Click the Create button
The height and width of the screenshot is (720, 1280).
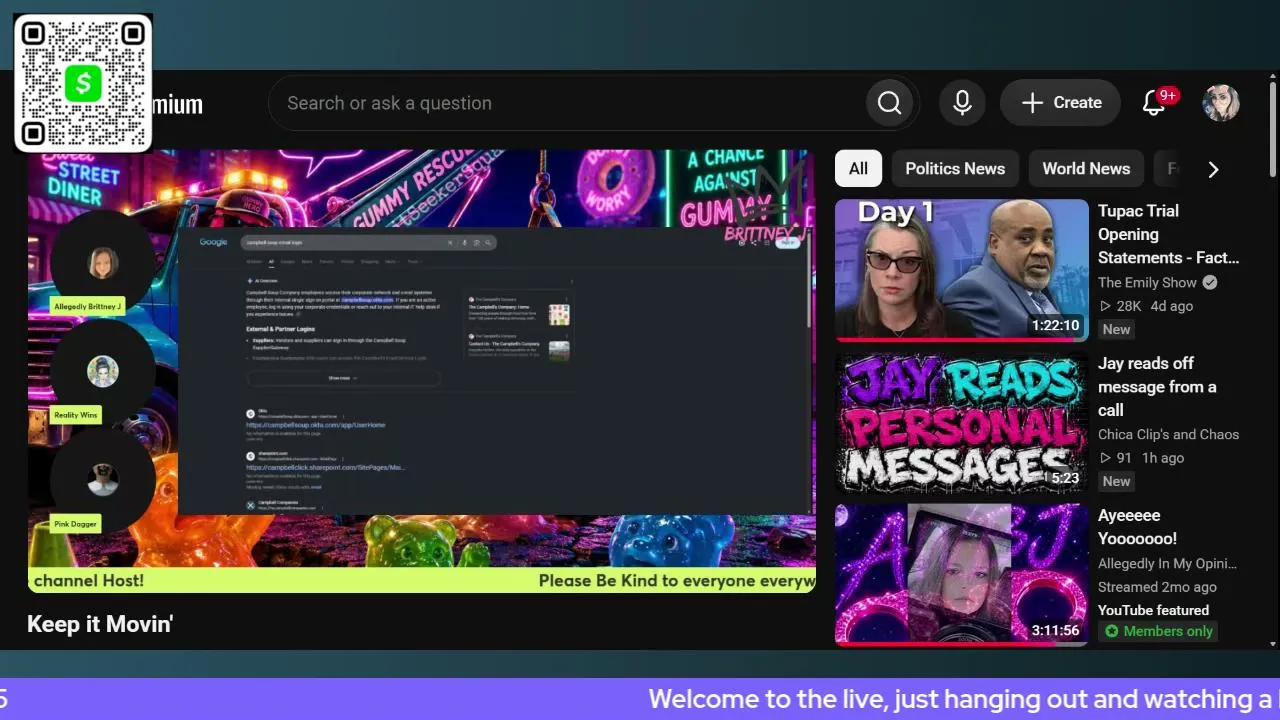point(1060,103)
